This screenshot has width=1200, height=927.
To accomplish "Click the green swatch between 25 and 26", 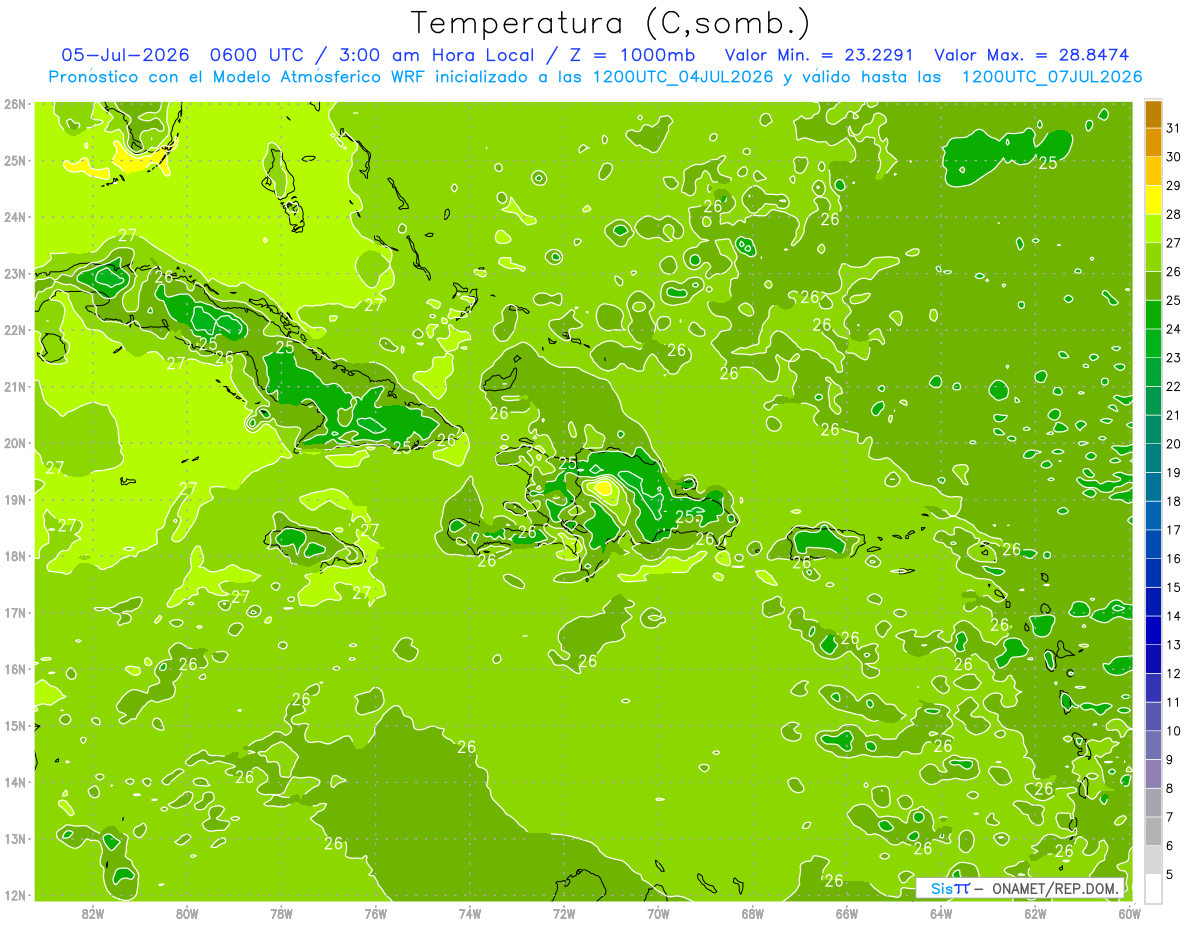I will pyautogui.click(x=1153, y=285).
